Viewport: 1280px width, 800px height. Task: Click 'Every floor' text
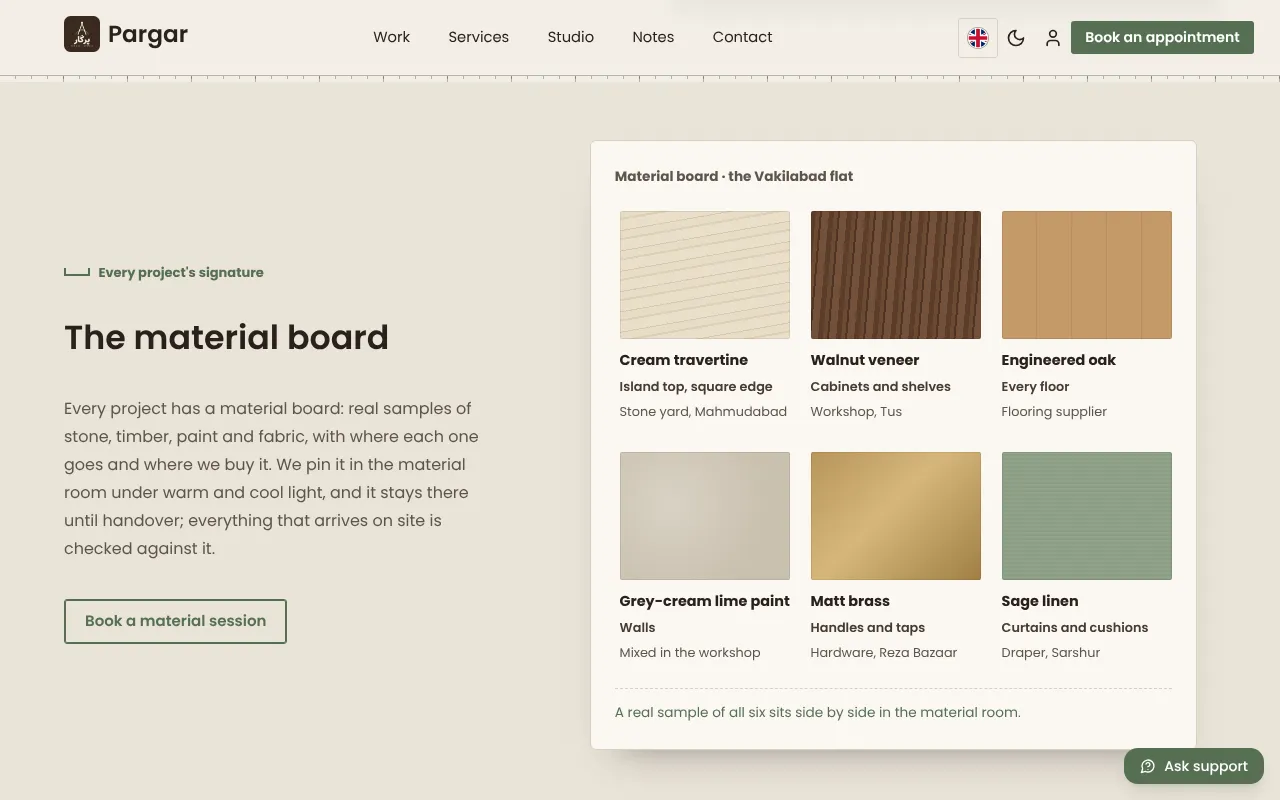[x=1035, y=386]
